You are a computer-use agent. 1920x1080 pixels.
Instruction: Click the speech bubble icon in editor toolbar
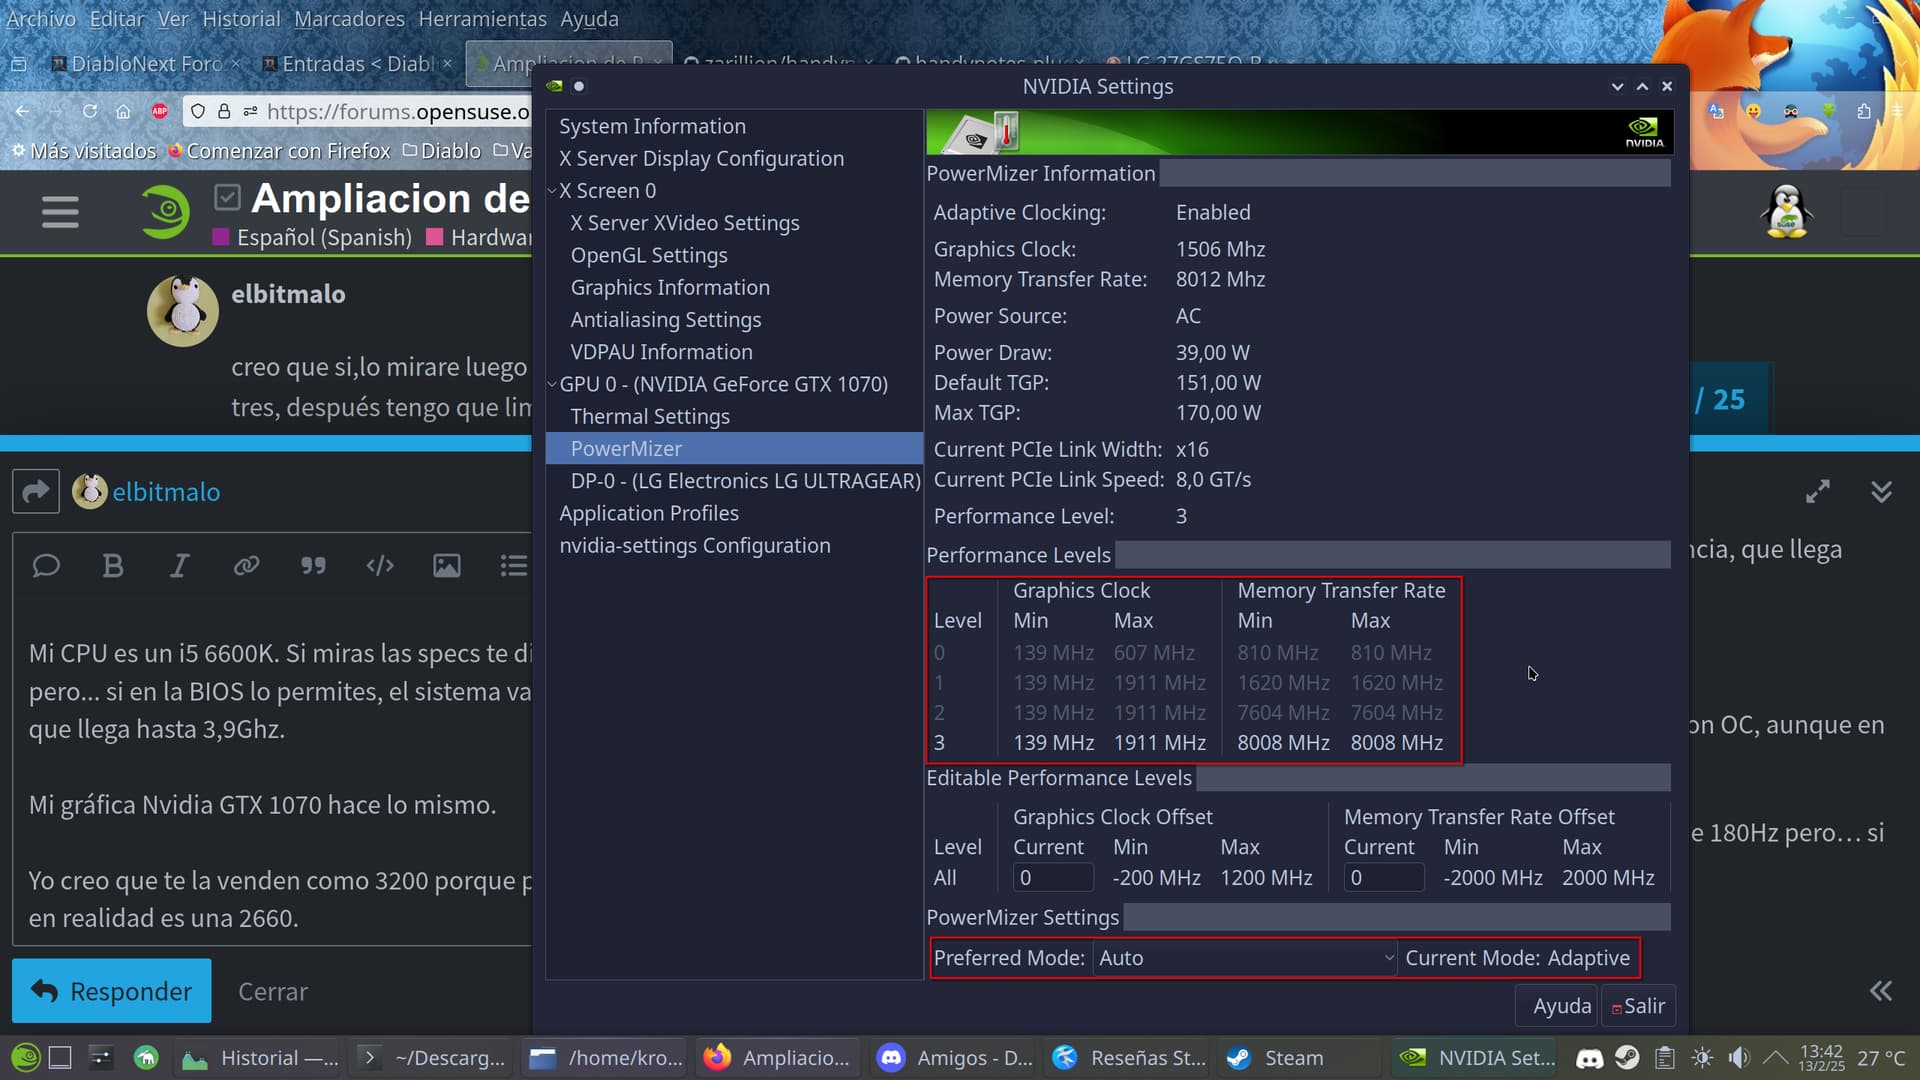(46, 566)
